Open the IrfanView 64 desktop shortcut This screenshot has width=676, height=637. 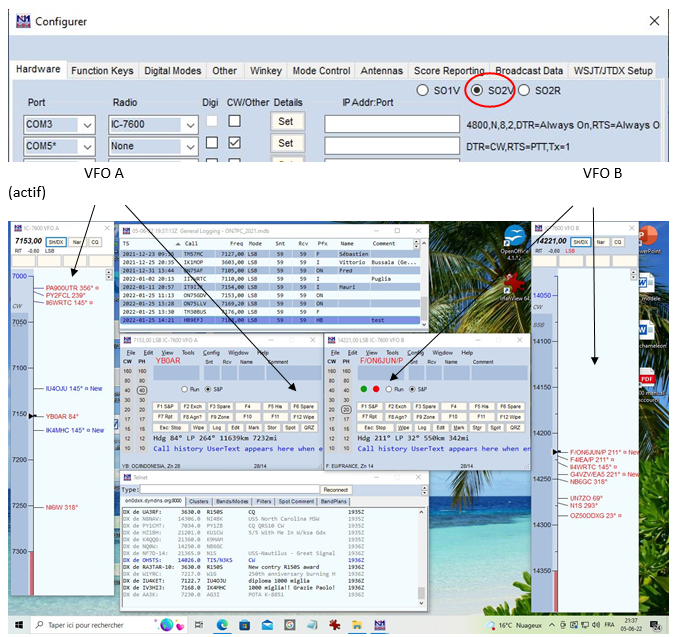(x=514, y=287)
